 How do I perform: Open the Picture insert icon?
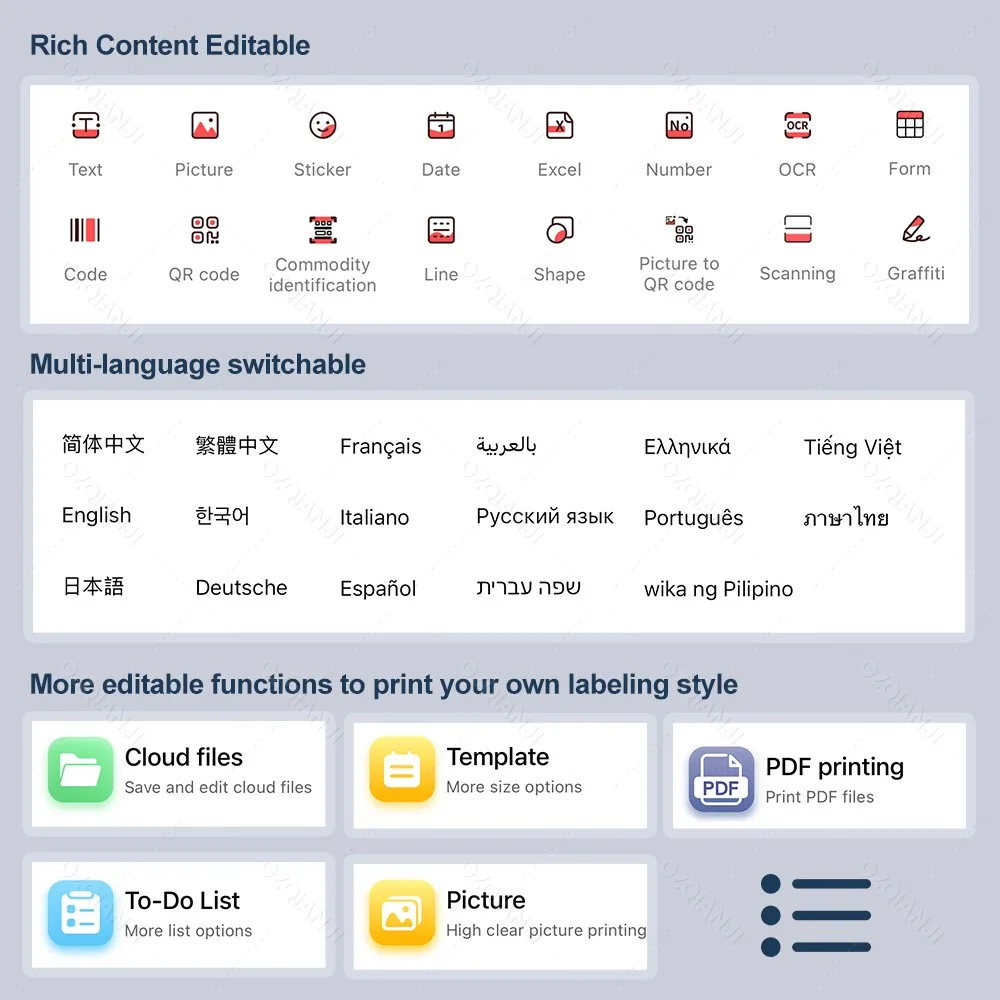(x=204, y=125)
